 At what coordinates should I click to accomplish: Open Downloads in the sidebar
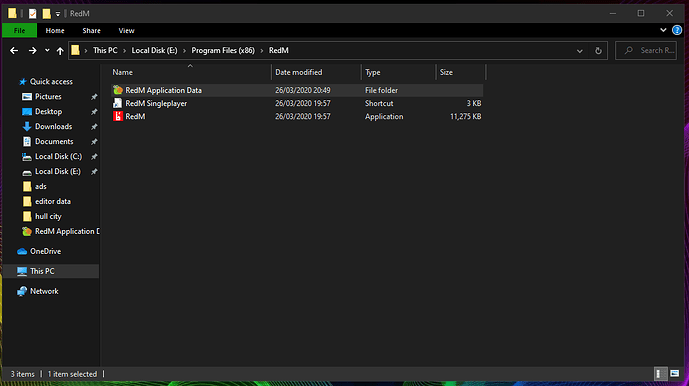click(x=53, y=126)
